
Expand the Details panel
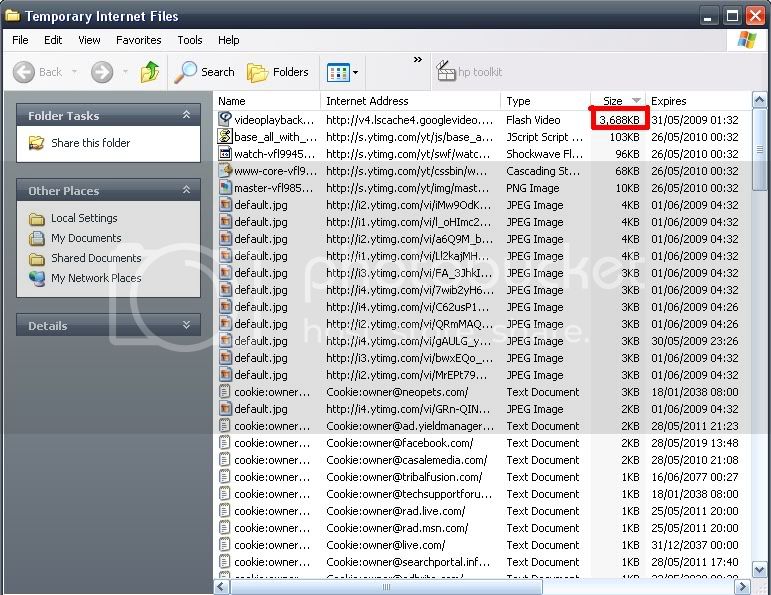point(186,326)
